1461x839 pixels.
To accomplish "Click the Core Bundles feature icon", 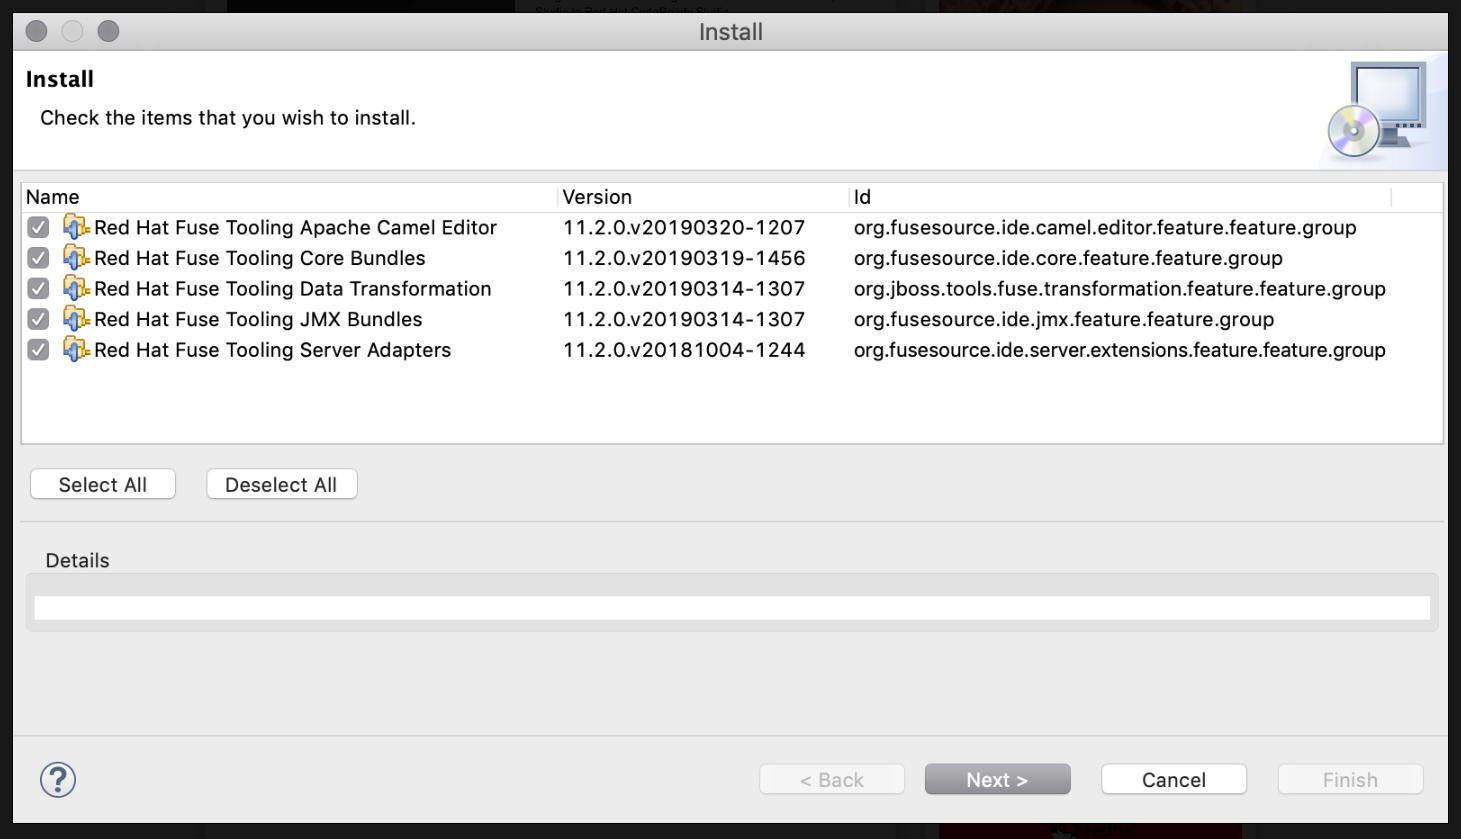I will (76, 258).
